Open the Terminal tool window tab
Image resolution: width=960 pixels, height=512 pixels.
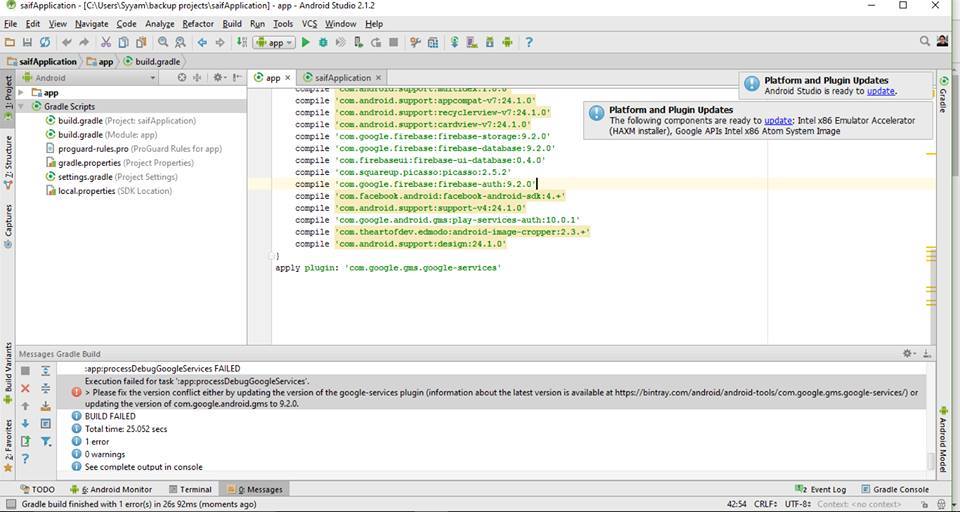[190, 489]
